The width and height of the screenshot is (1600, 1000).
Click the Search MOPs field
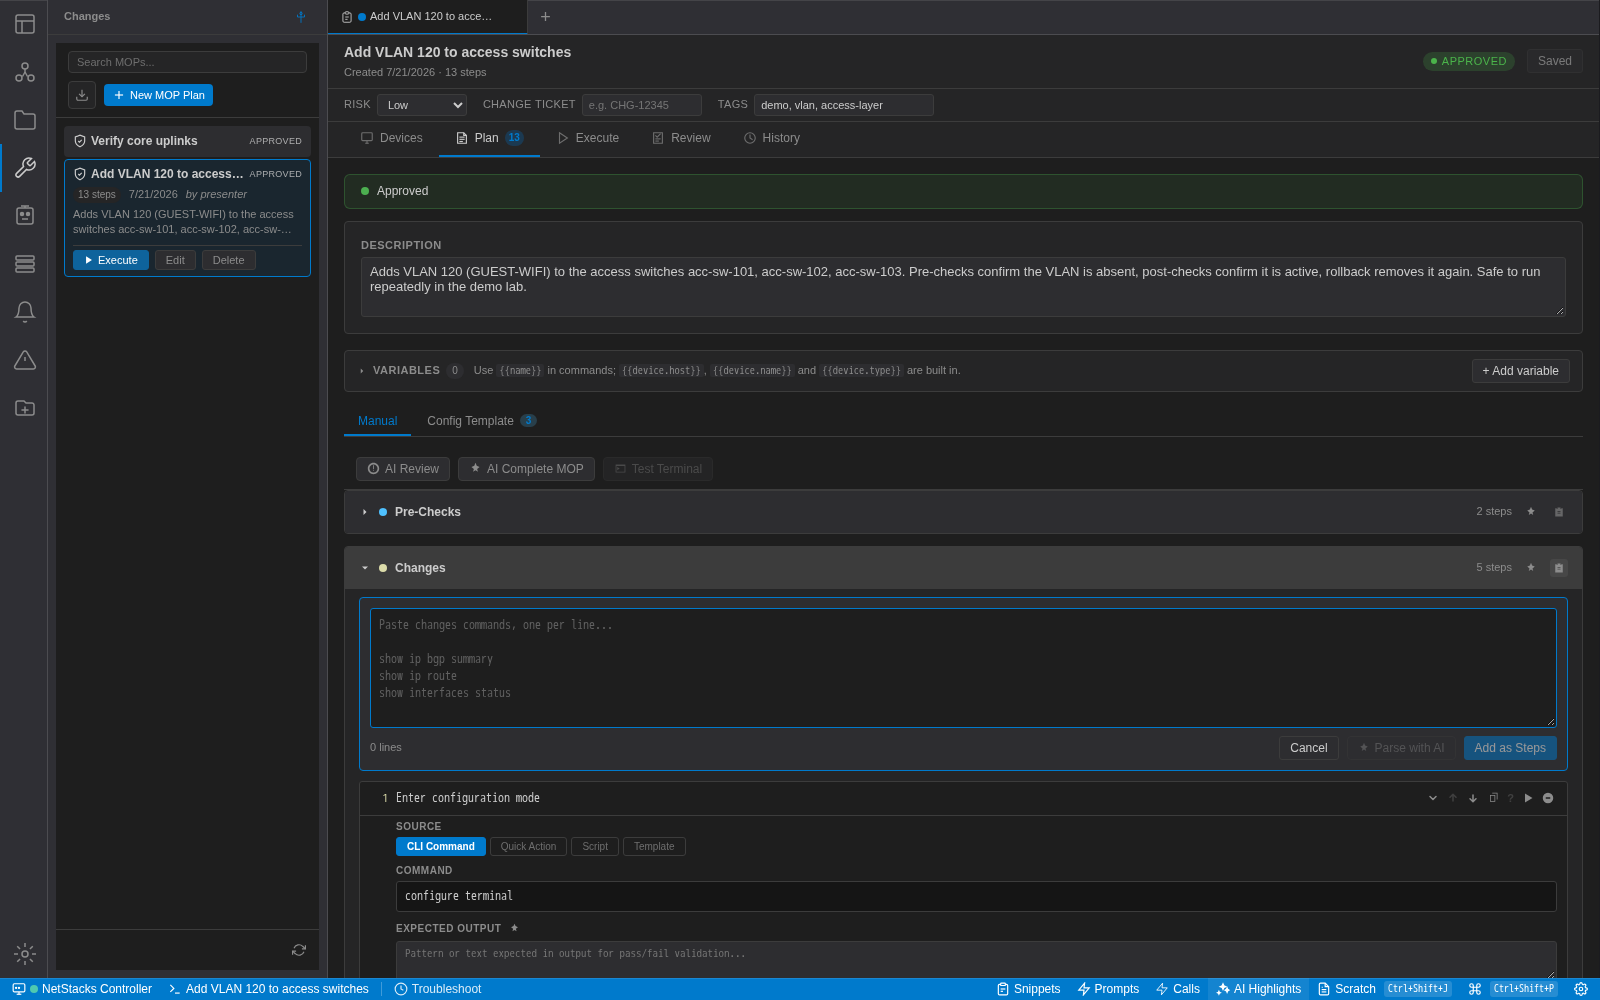coord(187,62)
